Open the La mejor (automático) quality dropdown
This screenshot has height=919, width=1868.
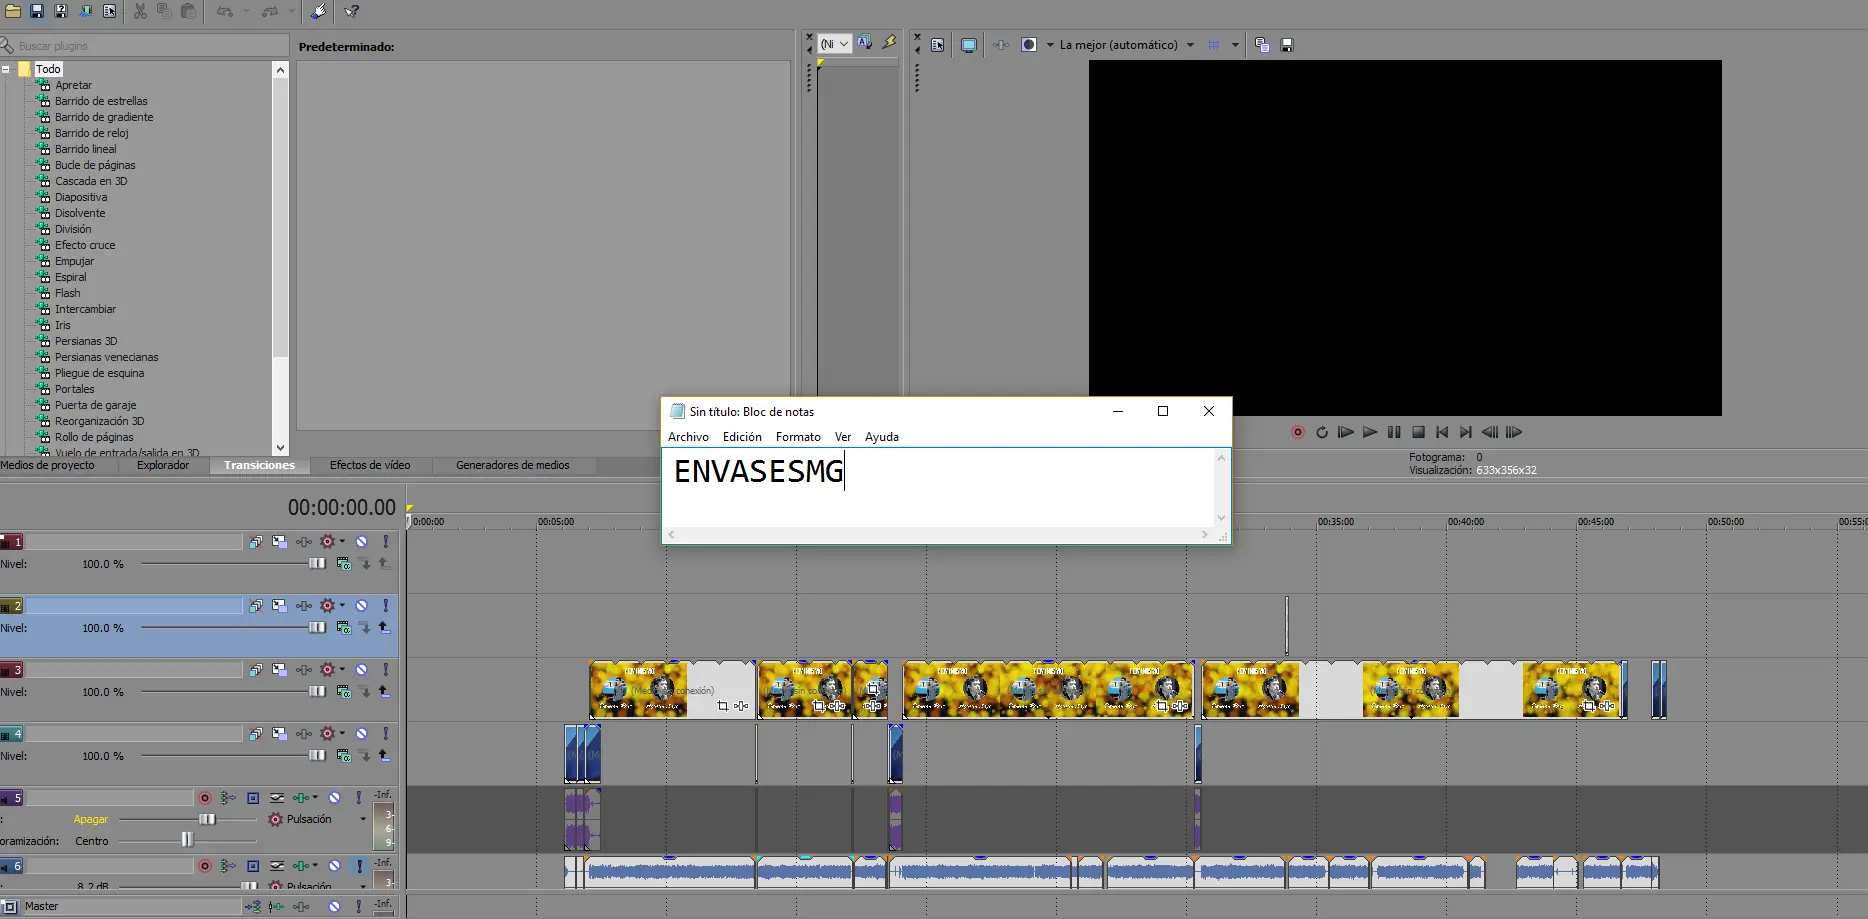(1127, 45)
